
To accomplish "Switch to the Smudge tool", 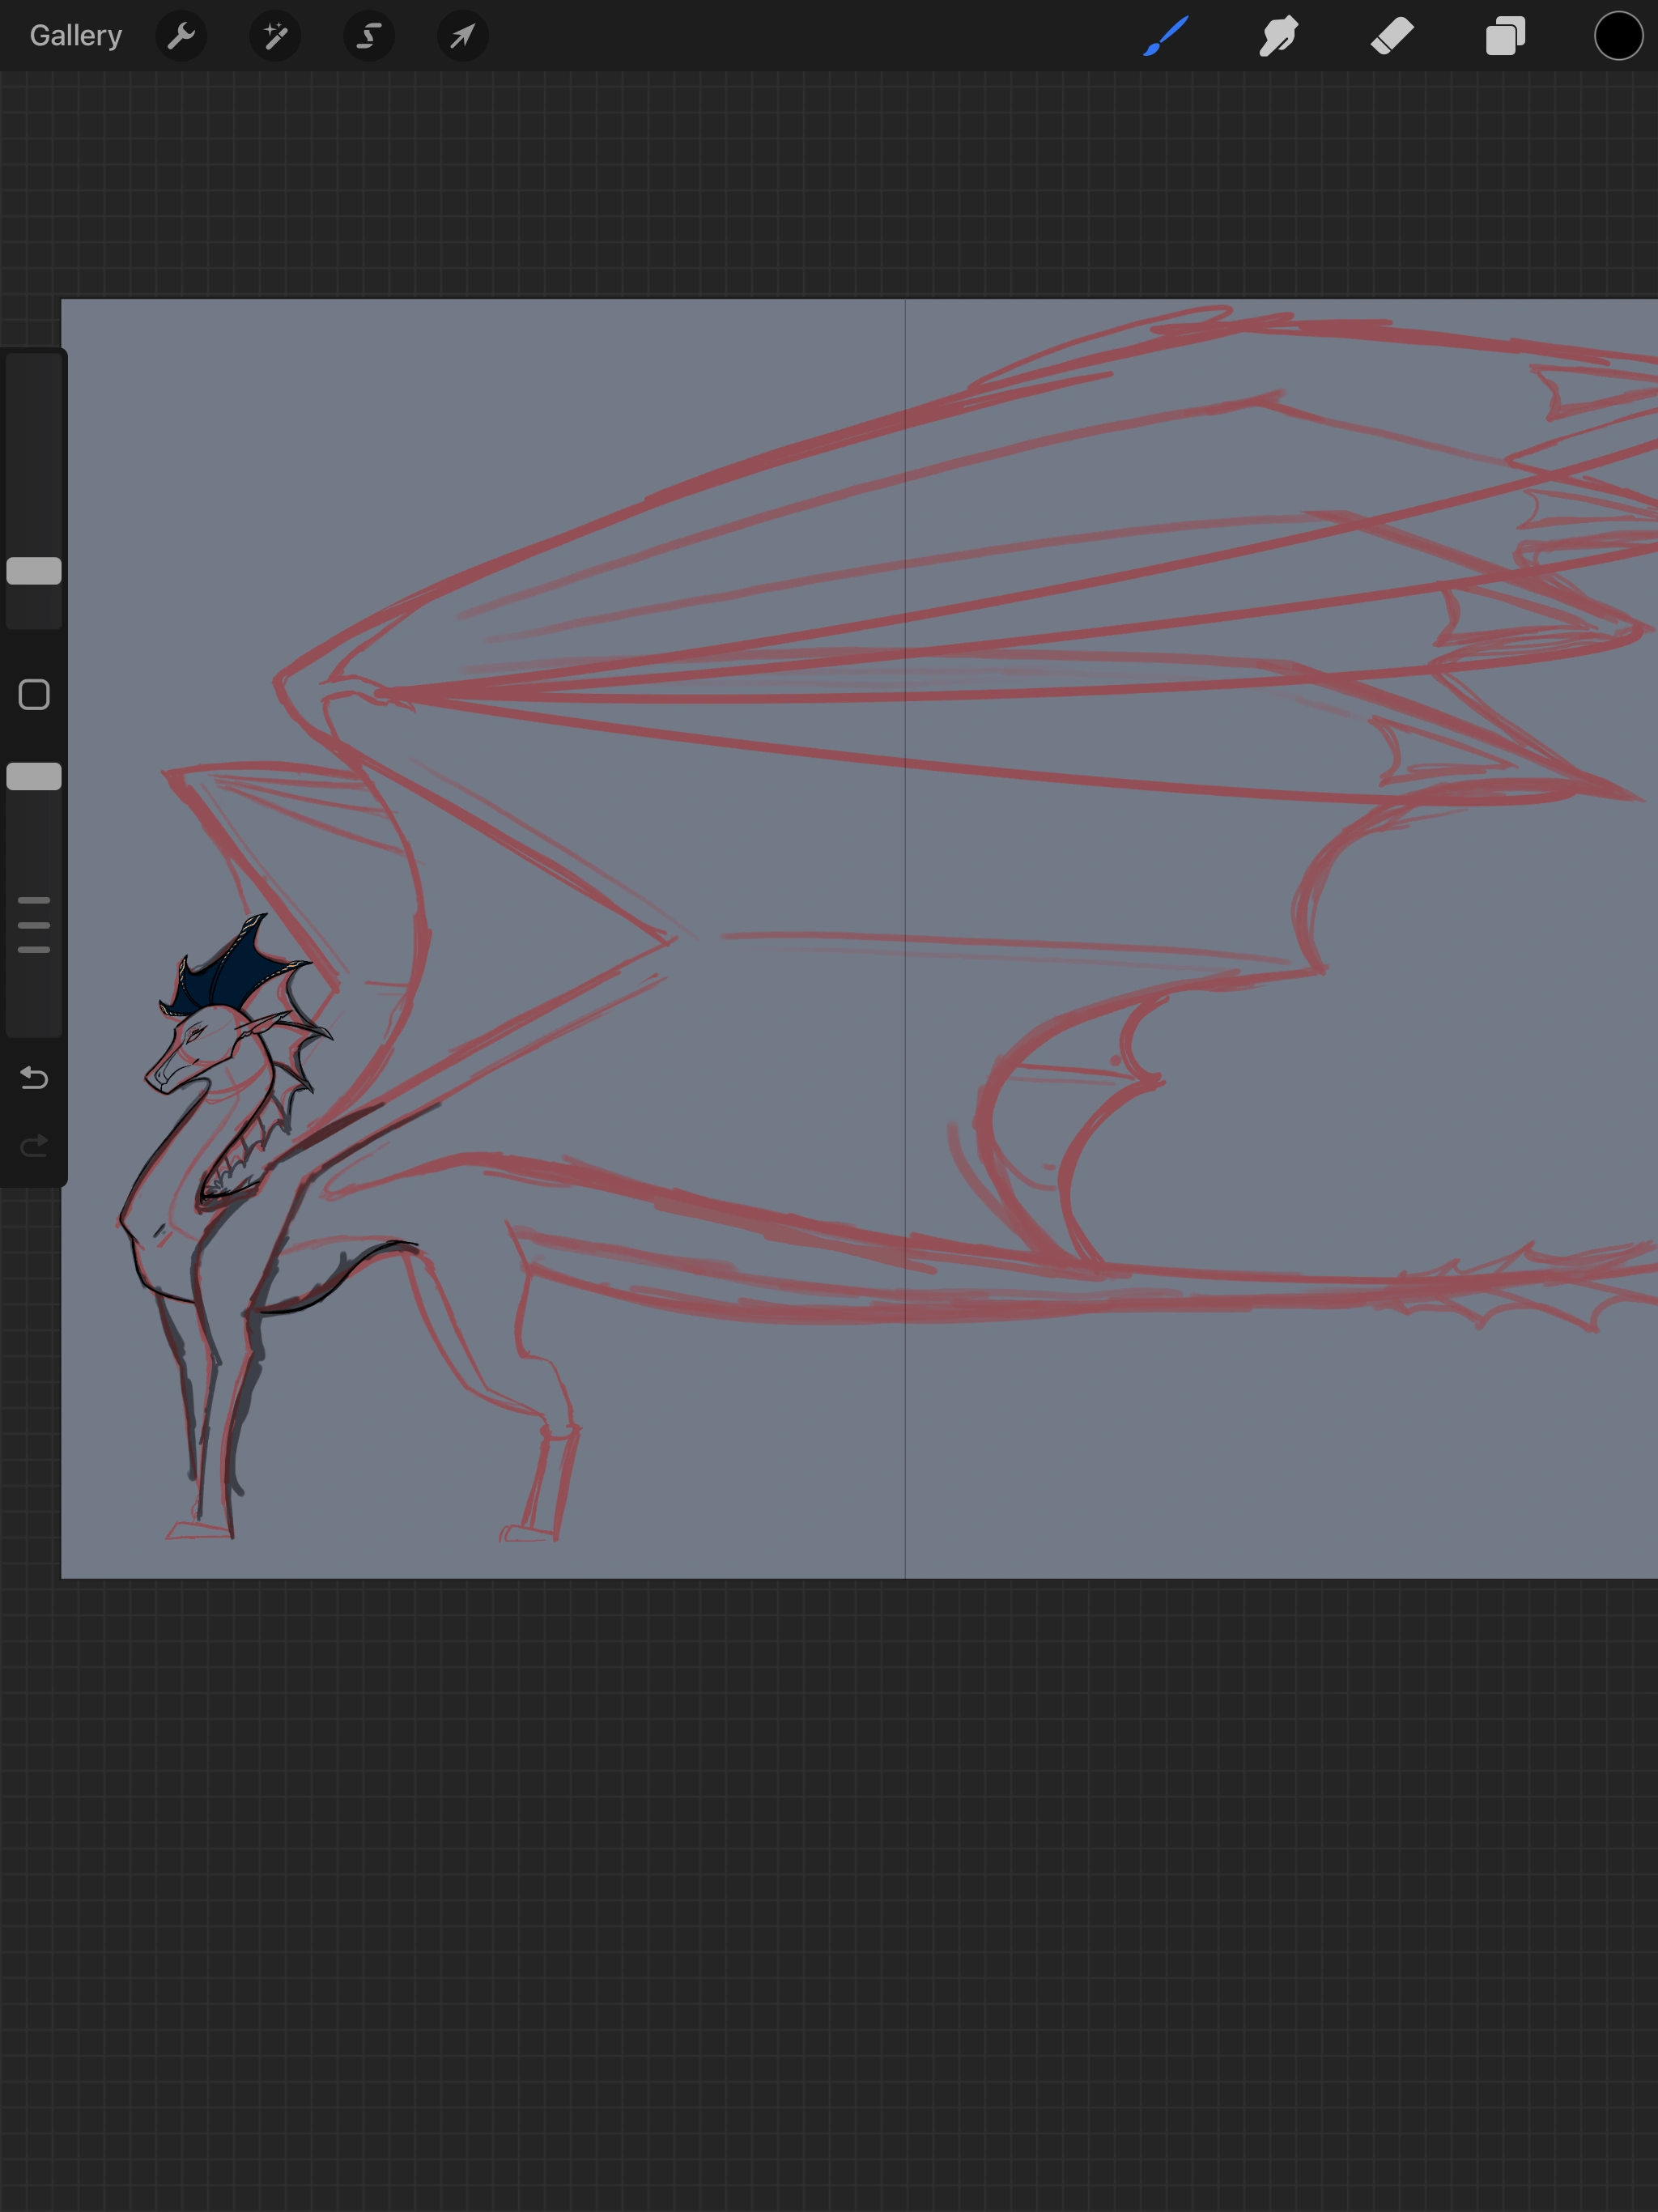I will [1278, 36].
